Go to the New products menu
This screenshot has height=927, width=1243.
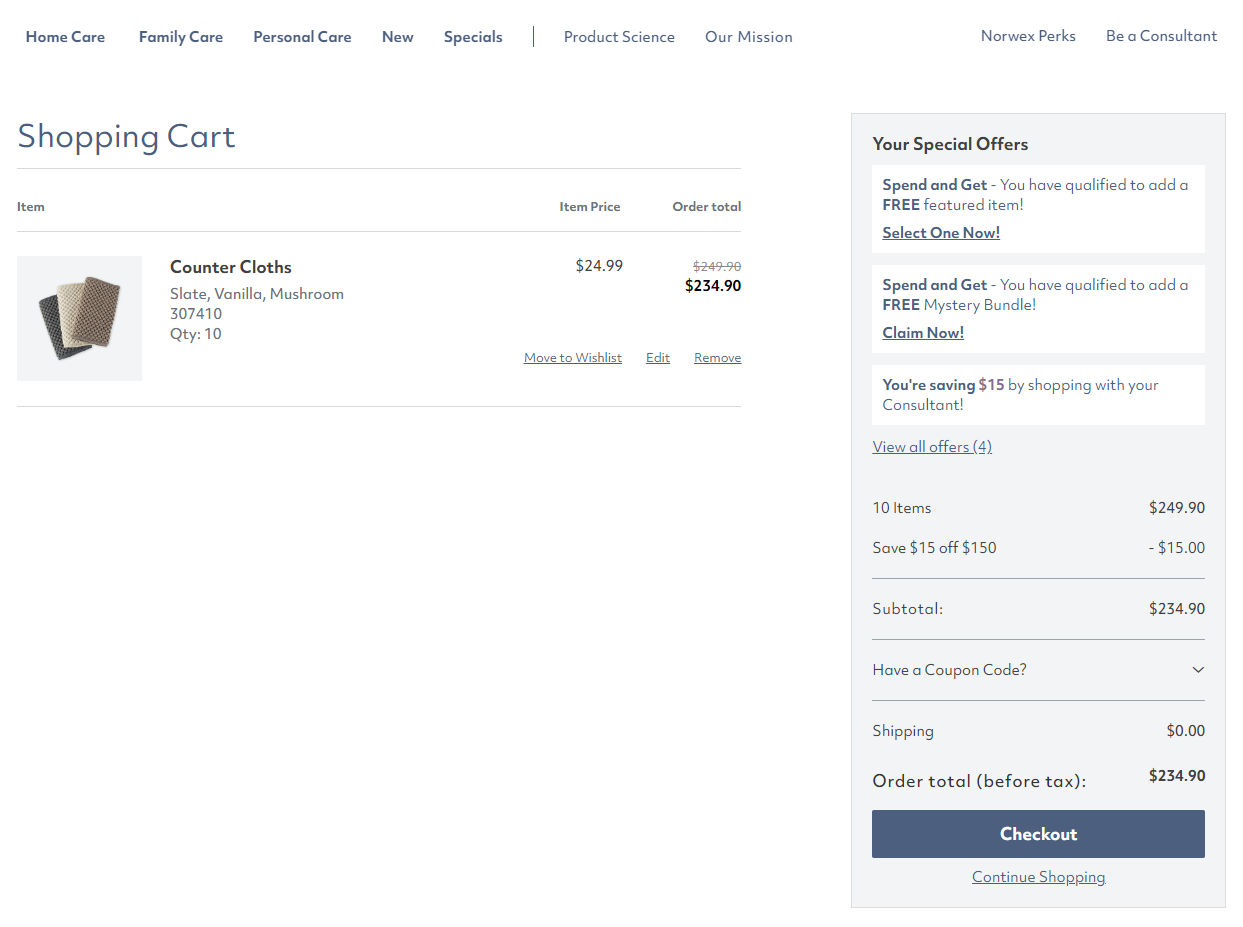(398, 37)
